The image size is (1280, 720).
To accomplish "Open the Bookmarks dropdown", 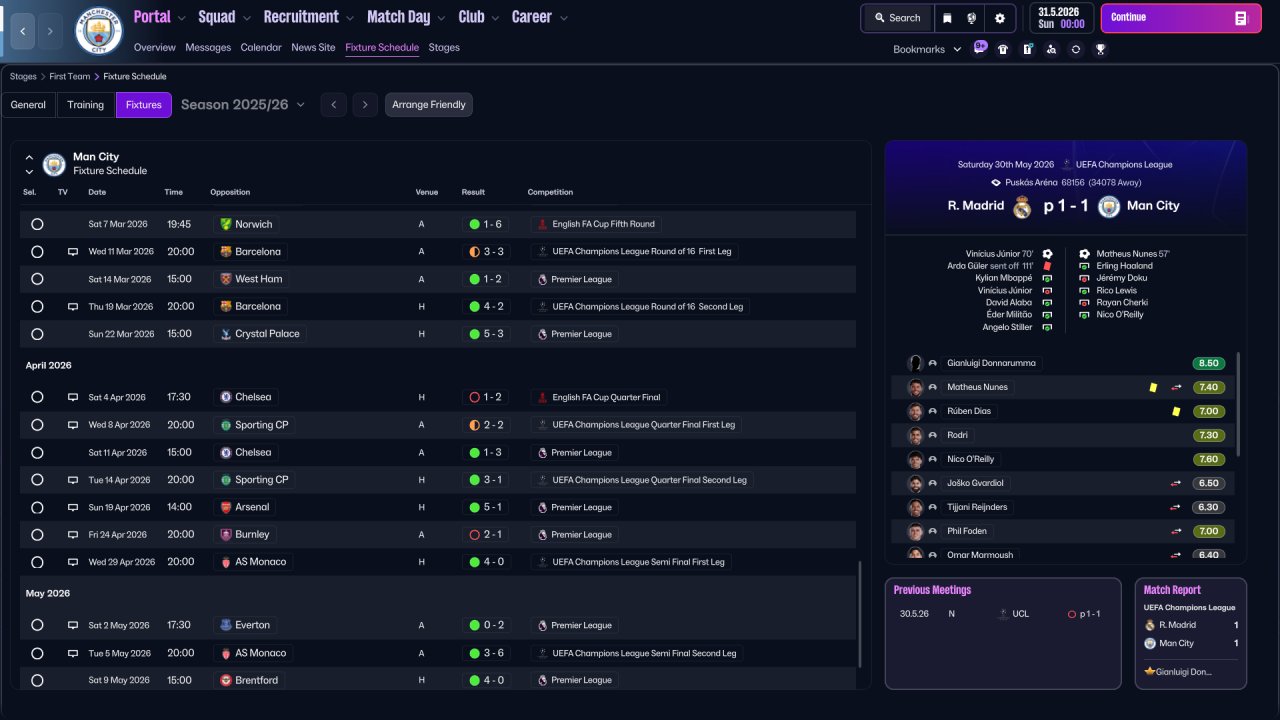I will 927,49.
